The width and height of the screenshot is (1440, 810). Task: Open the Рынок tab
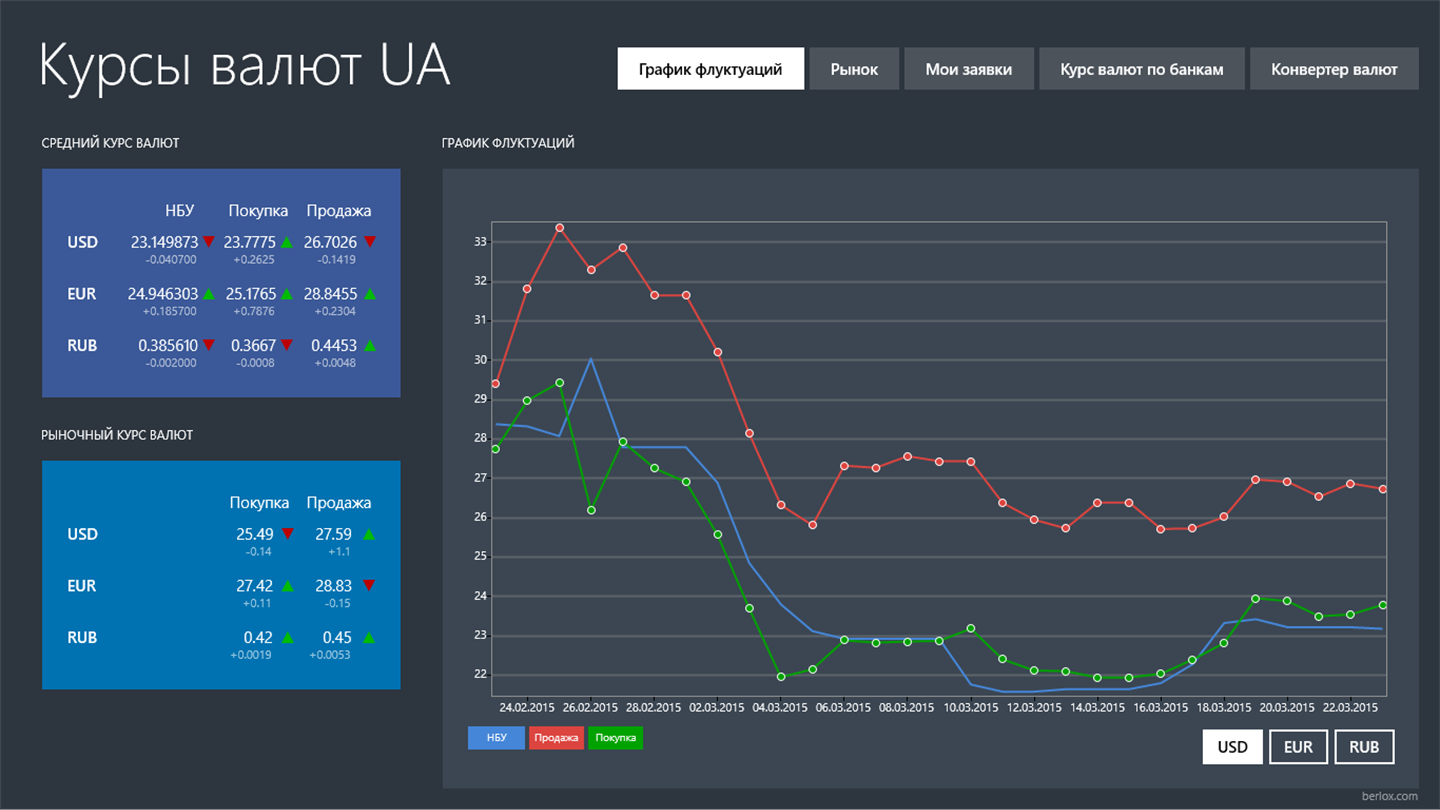(x=854, y=69)
